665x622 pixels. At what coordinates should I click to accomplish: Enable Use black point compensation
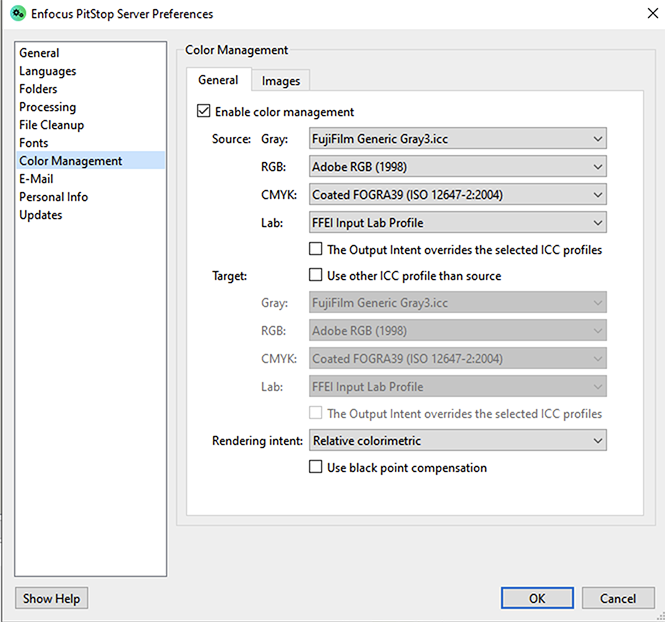(316, 467)
